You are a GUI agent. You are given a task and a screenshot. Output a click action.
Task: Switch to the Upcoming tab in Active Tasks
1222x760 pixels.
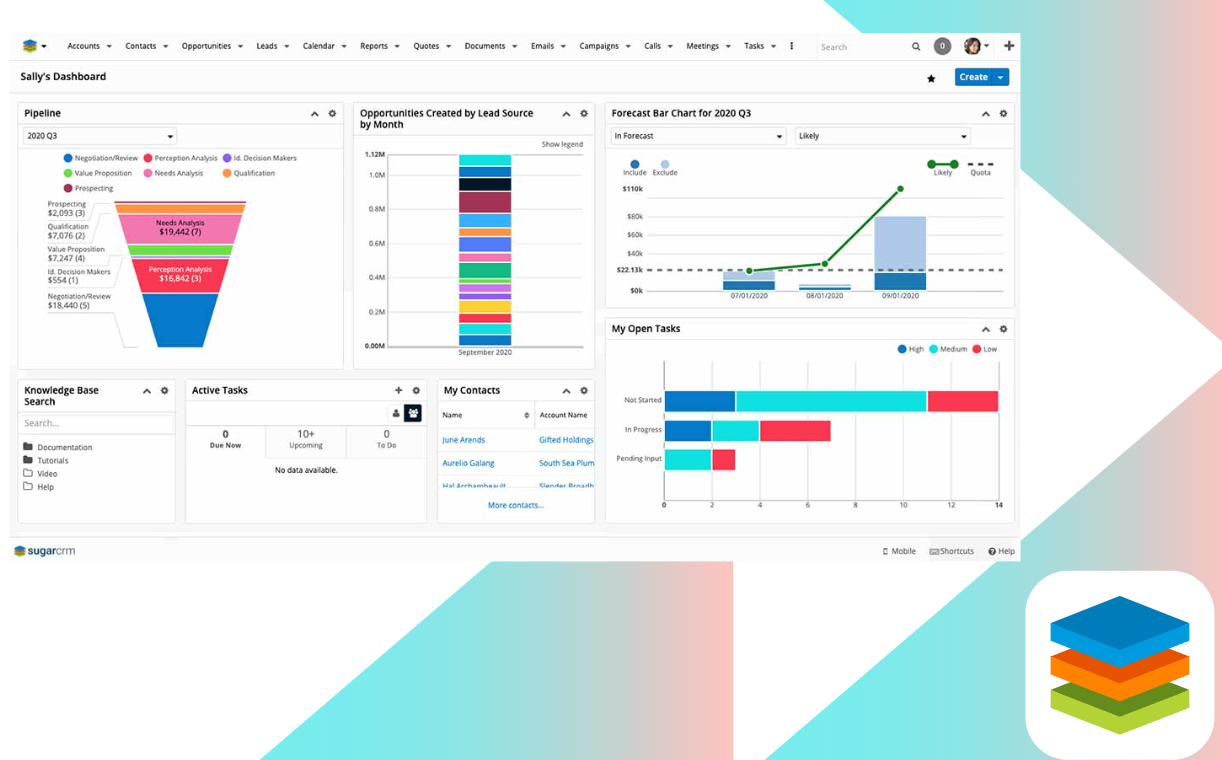click(306, 439)
